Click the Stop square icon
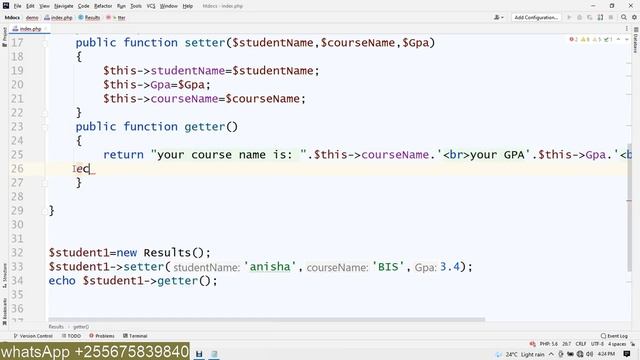Image resolution: width=640 pixels, height=360 pixels. pos(611,18)
